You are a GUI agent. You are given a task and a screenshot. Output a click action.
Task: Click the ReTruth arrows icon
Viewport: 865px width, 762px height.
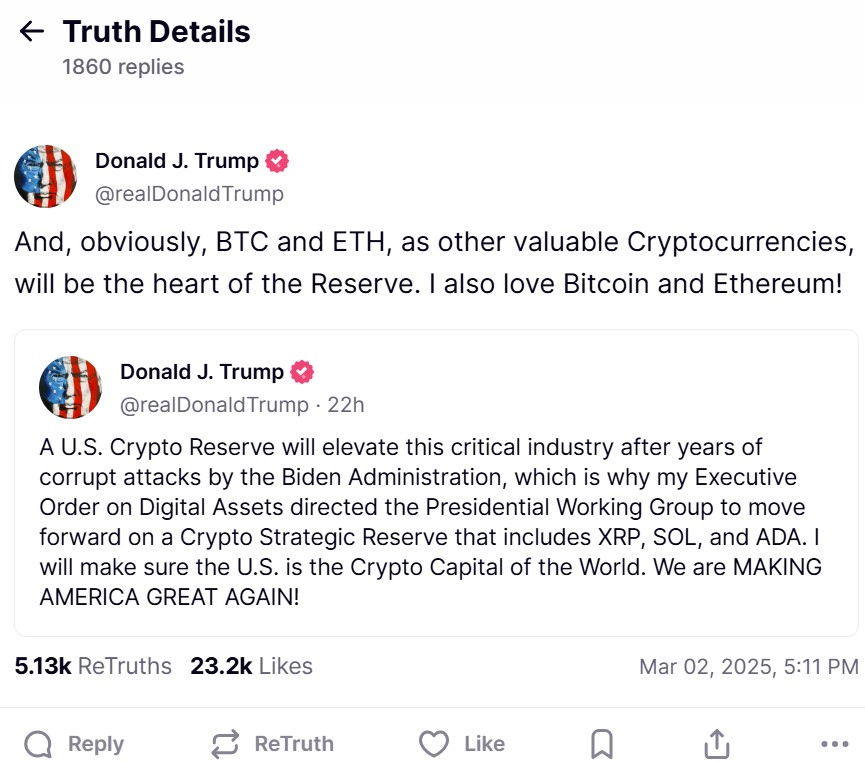click(x=226, y=744)
